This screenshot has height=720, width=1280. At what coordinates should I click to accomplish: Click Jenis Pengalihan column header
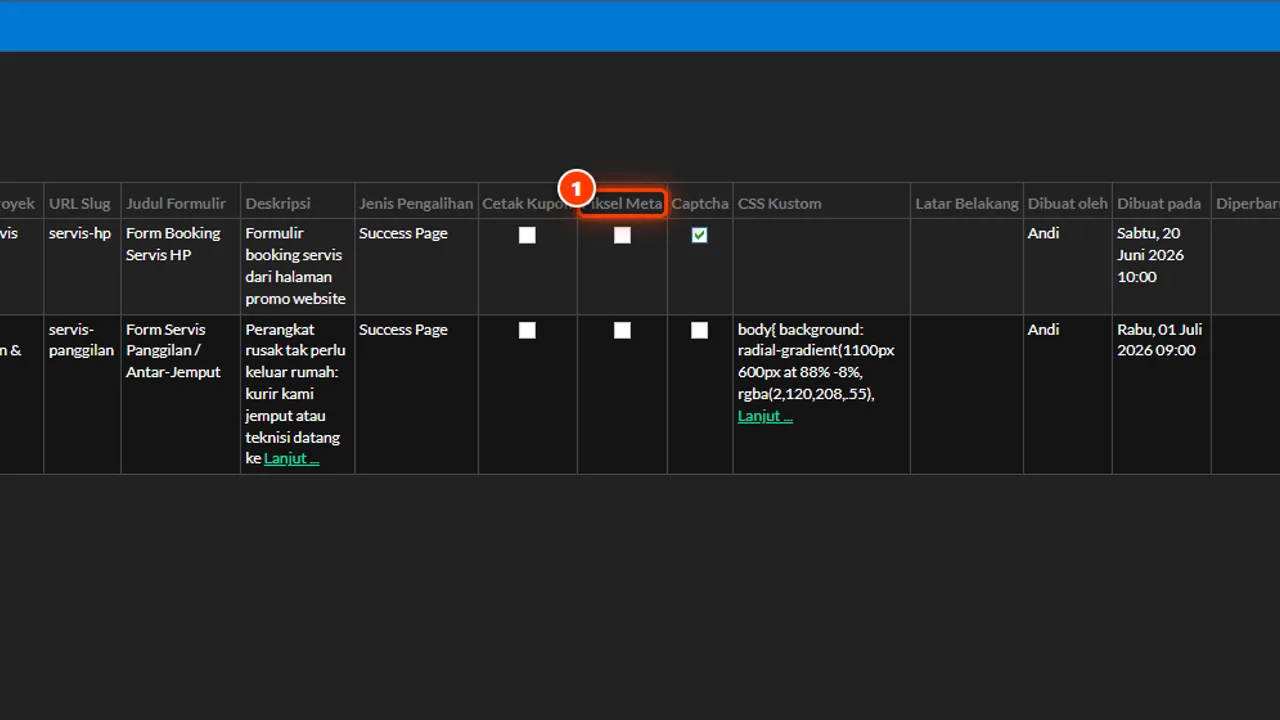tap(416, 203)
